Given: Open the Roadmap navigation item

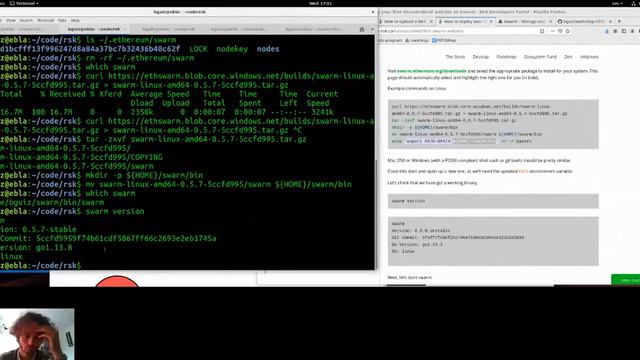Looking at the screenshot, I should click(506, 57).
